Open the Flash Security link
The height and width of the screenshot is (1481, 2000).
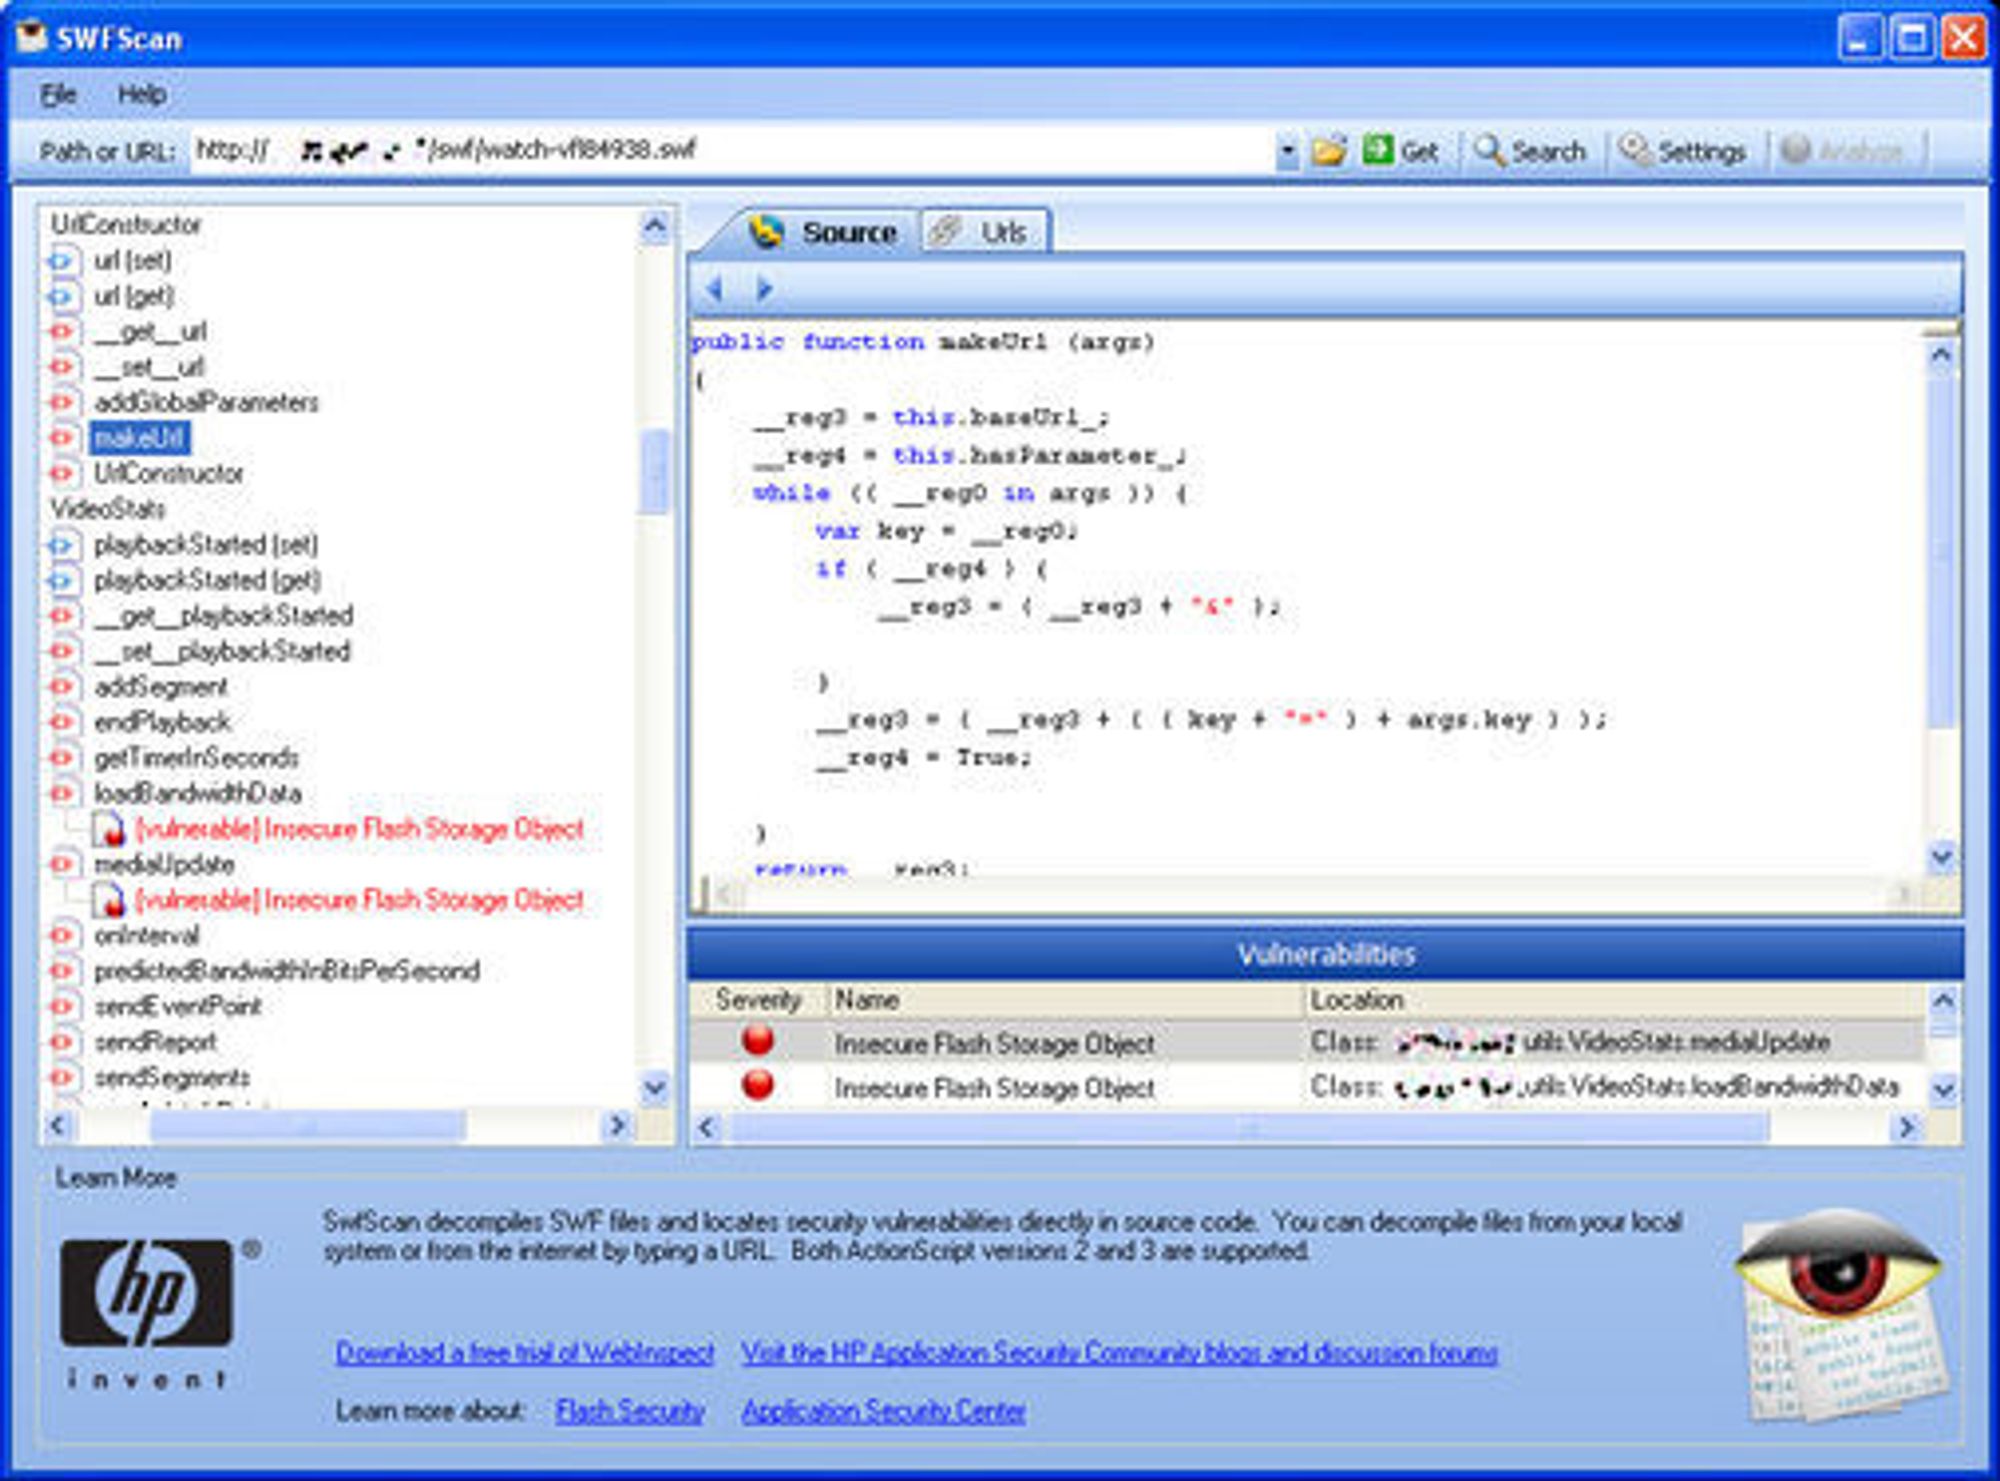[631, 1411]
